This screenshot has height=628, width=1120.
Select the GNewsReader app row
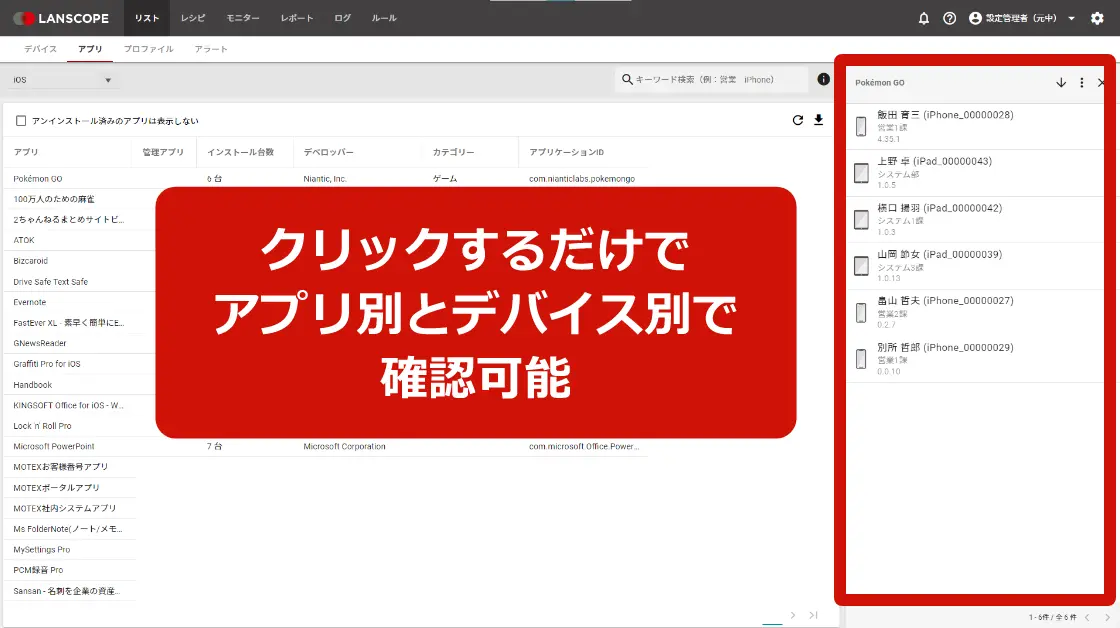tap(39, 344)
